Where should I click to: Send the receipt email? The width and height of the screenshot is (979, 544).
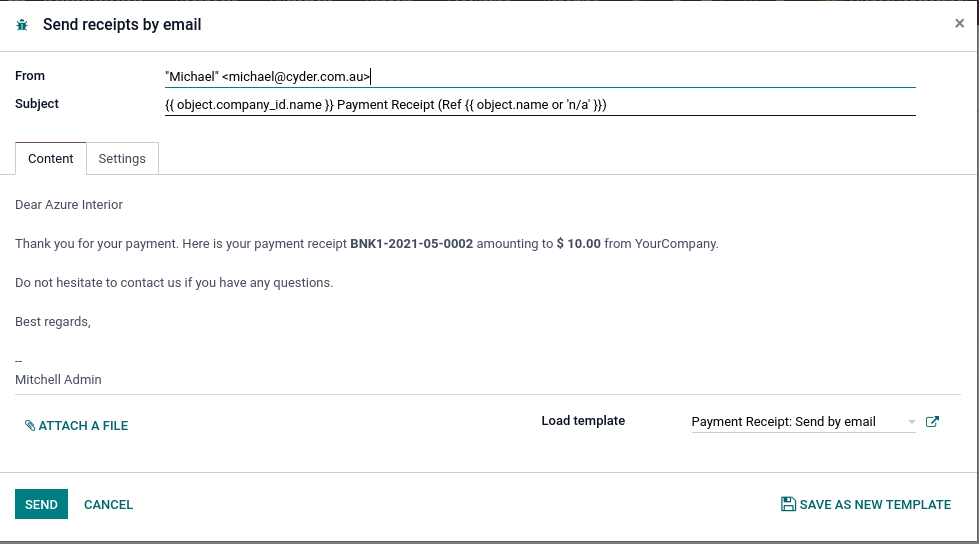tap(41, 504)
